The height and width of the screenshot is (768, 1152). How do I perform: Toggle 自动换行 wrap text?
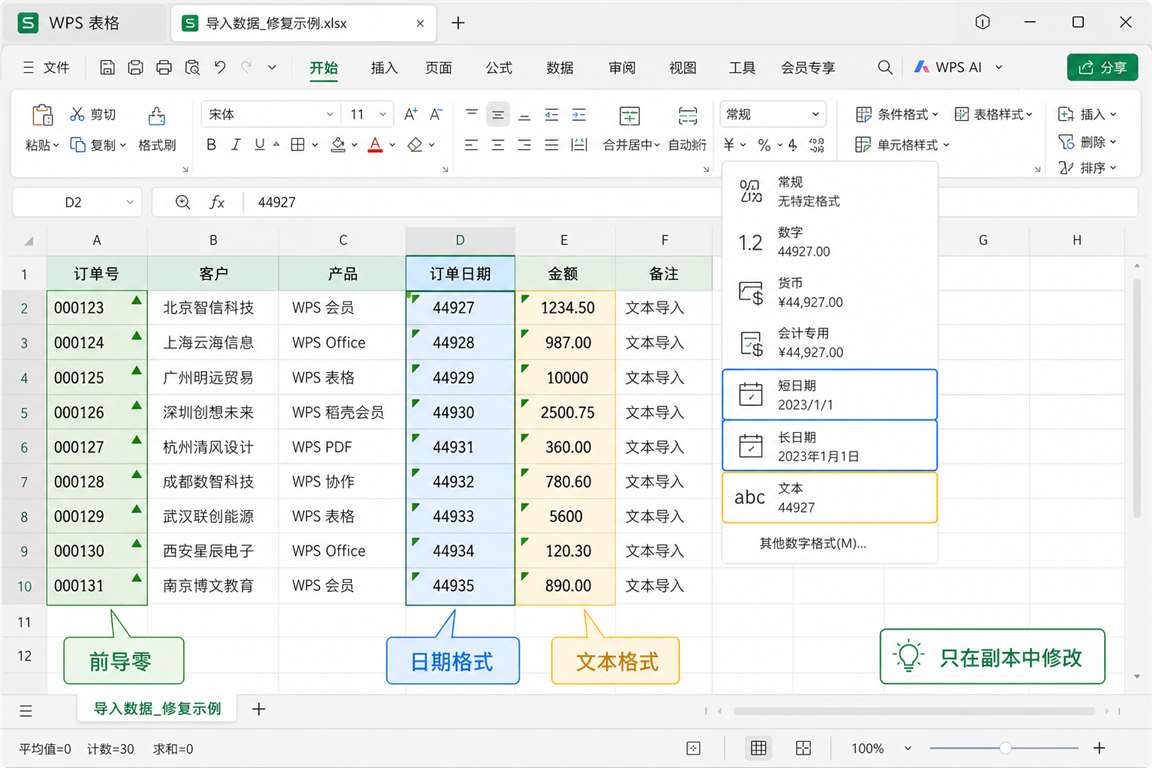(x=688, y=129)
